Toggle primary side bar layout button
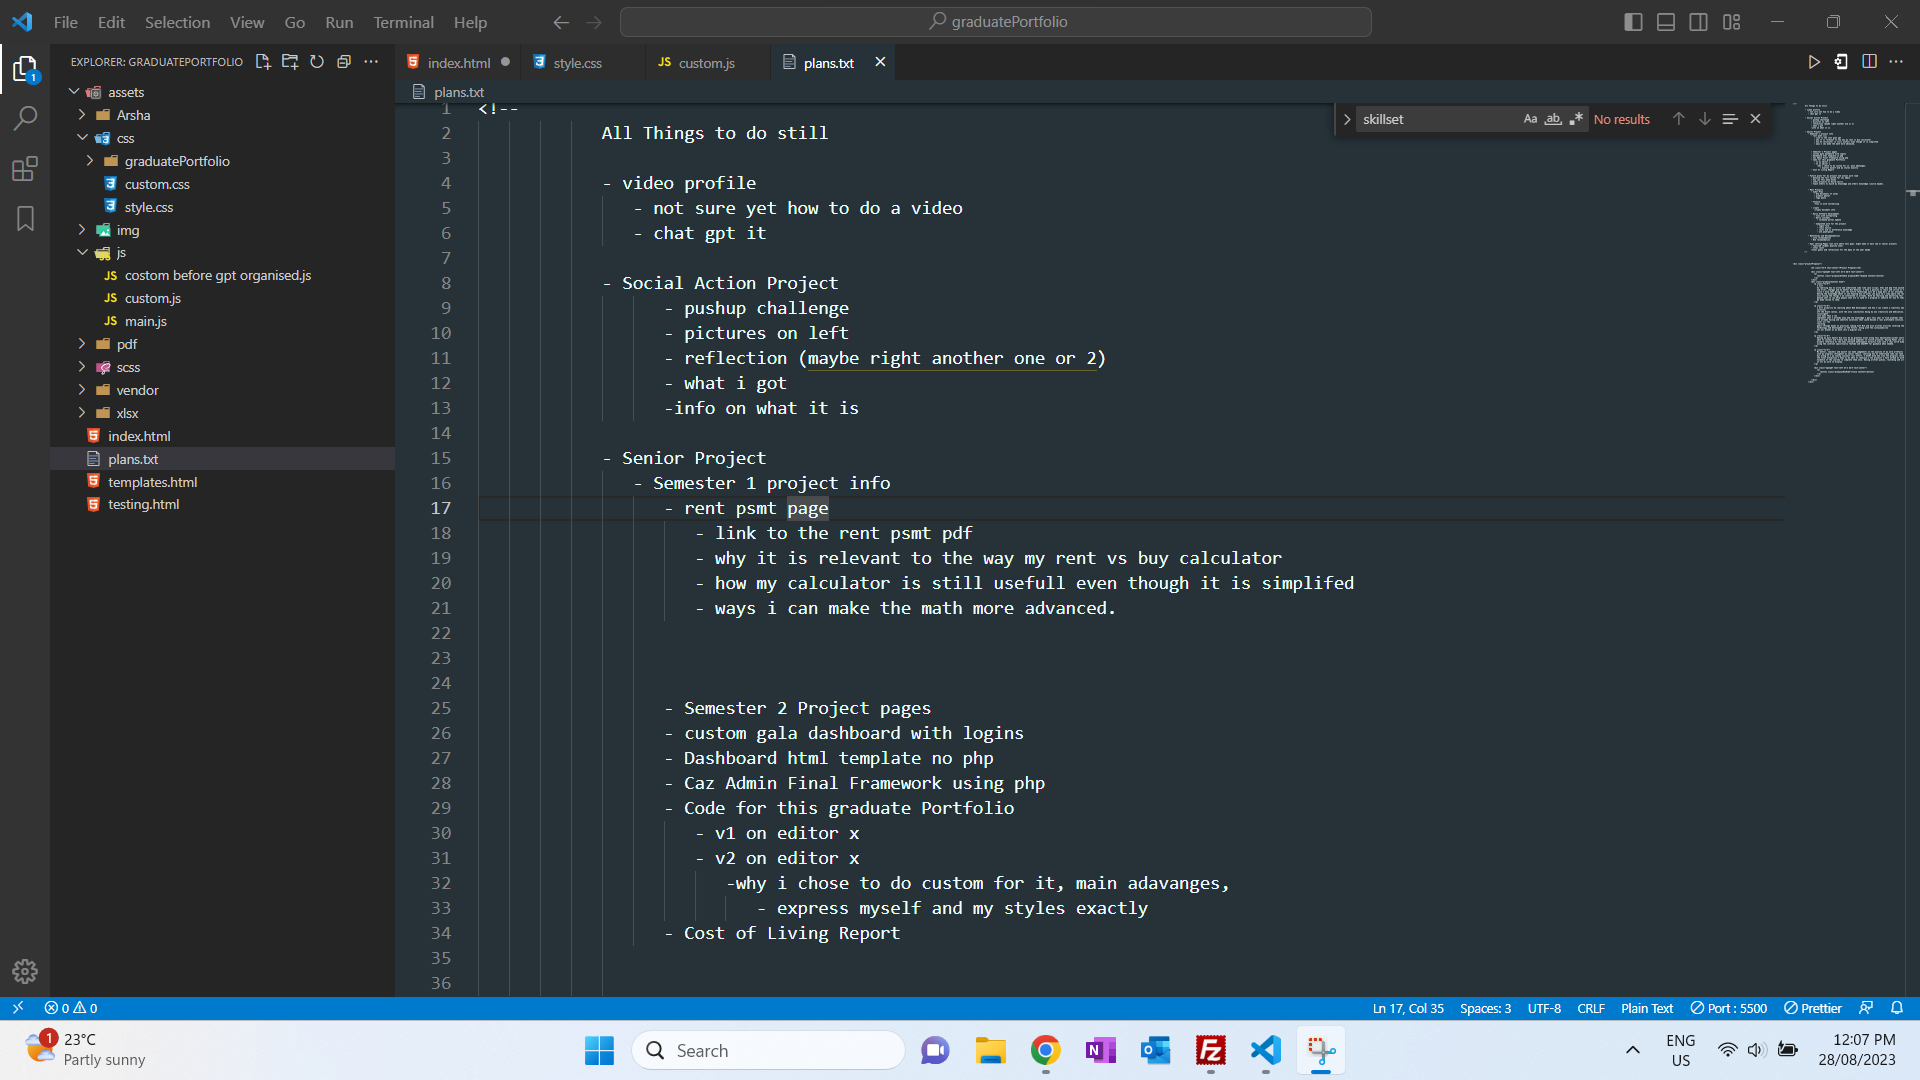The height and width of the screenshot is (1080, 1920). point(1633,22)
